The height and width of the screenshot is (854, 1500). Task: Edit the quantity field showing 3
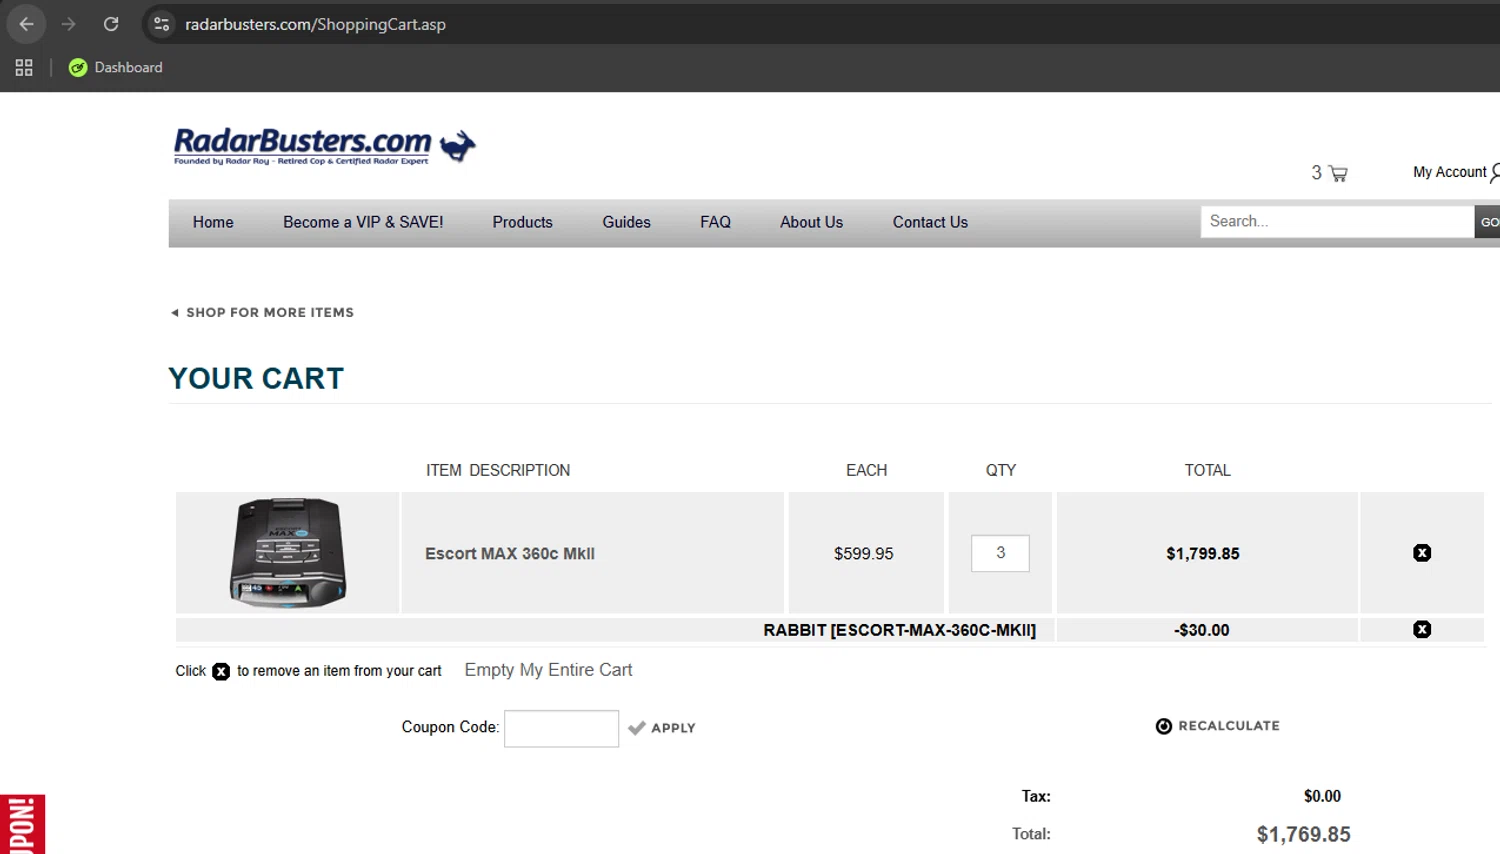1000,553
